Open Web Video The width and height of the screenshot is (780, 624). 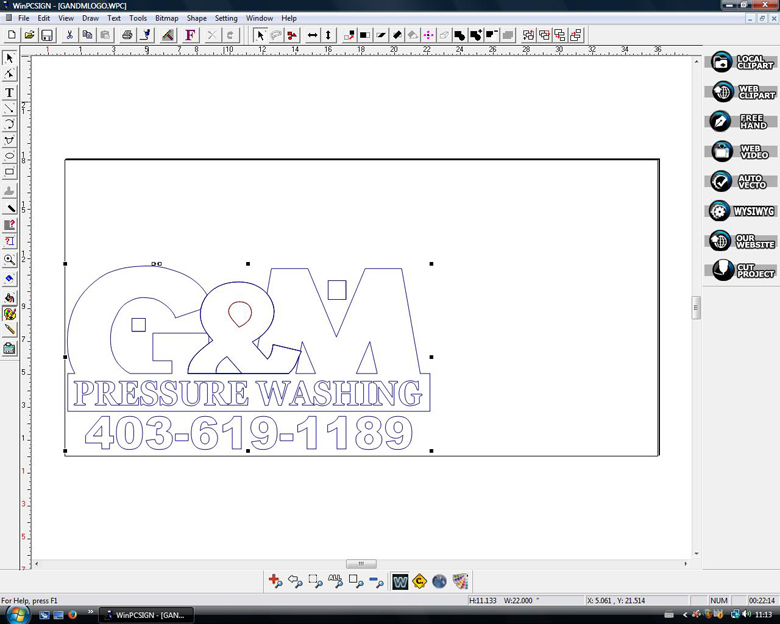click(742, 151)
